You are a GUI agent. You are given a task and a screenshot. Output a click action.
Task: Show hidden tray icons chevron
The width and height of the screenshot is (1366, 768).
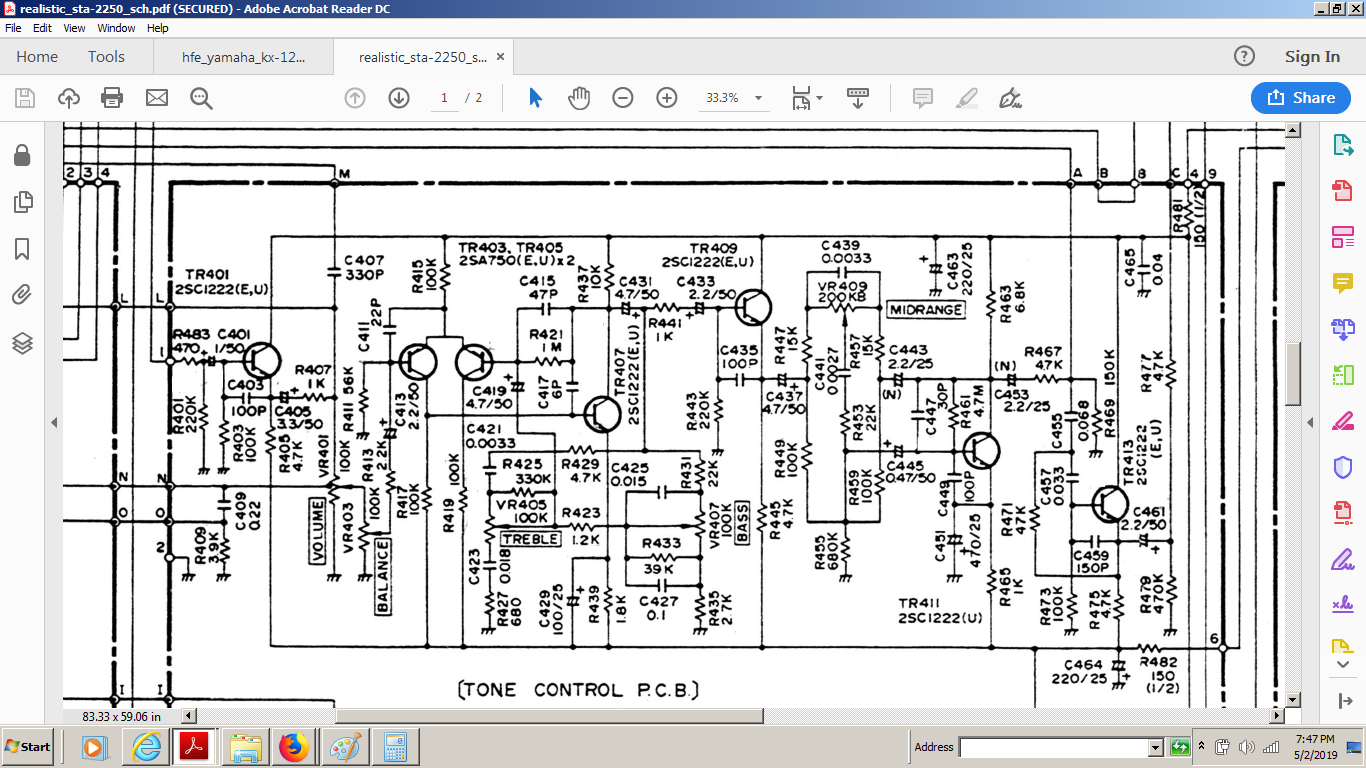pyautogui.click(x=1201, y=747)
